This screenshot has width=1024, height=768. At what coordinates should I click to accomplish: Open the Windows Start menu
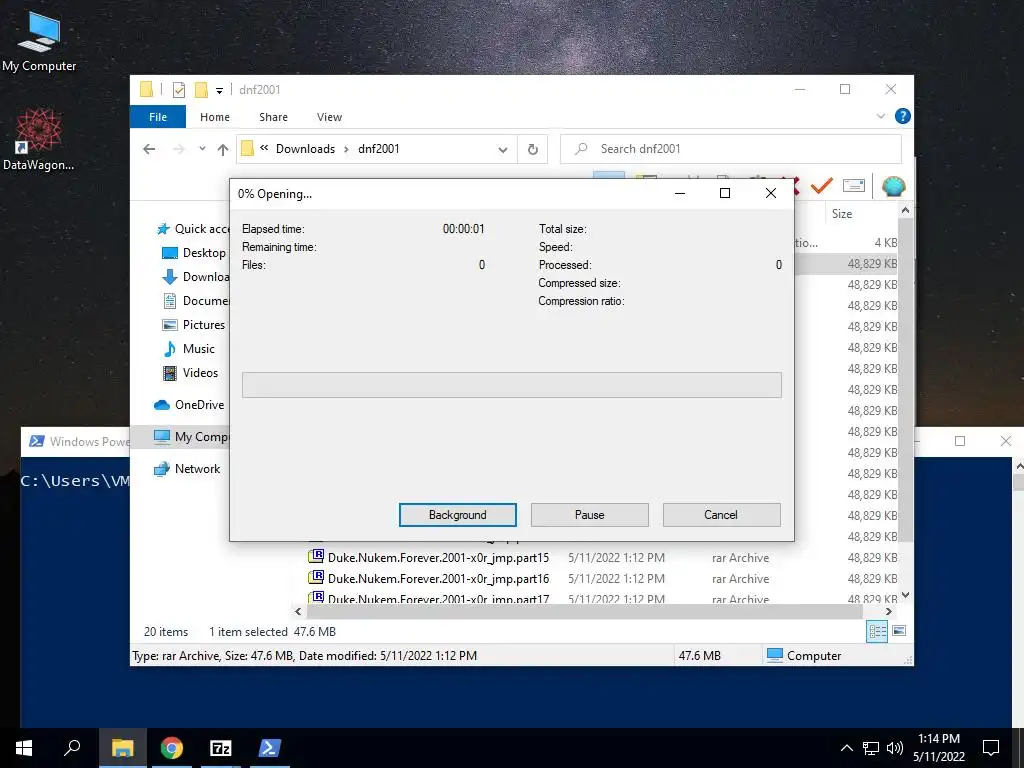pyautogui.click(x=24, y=748)
